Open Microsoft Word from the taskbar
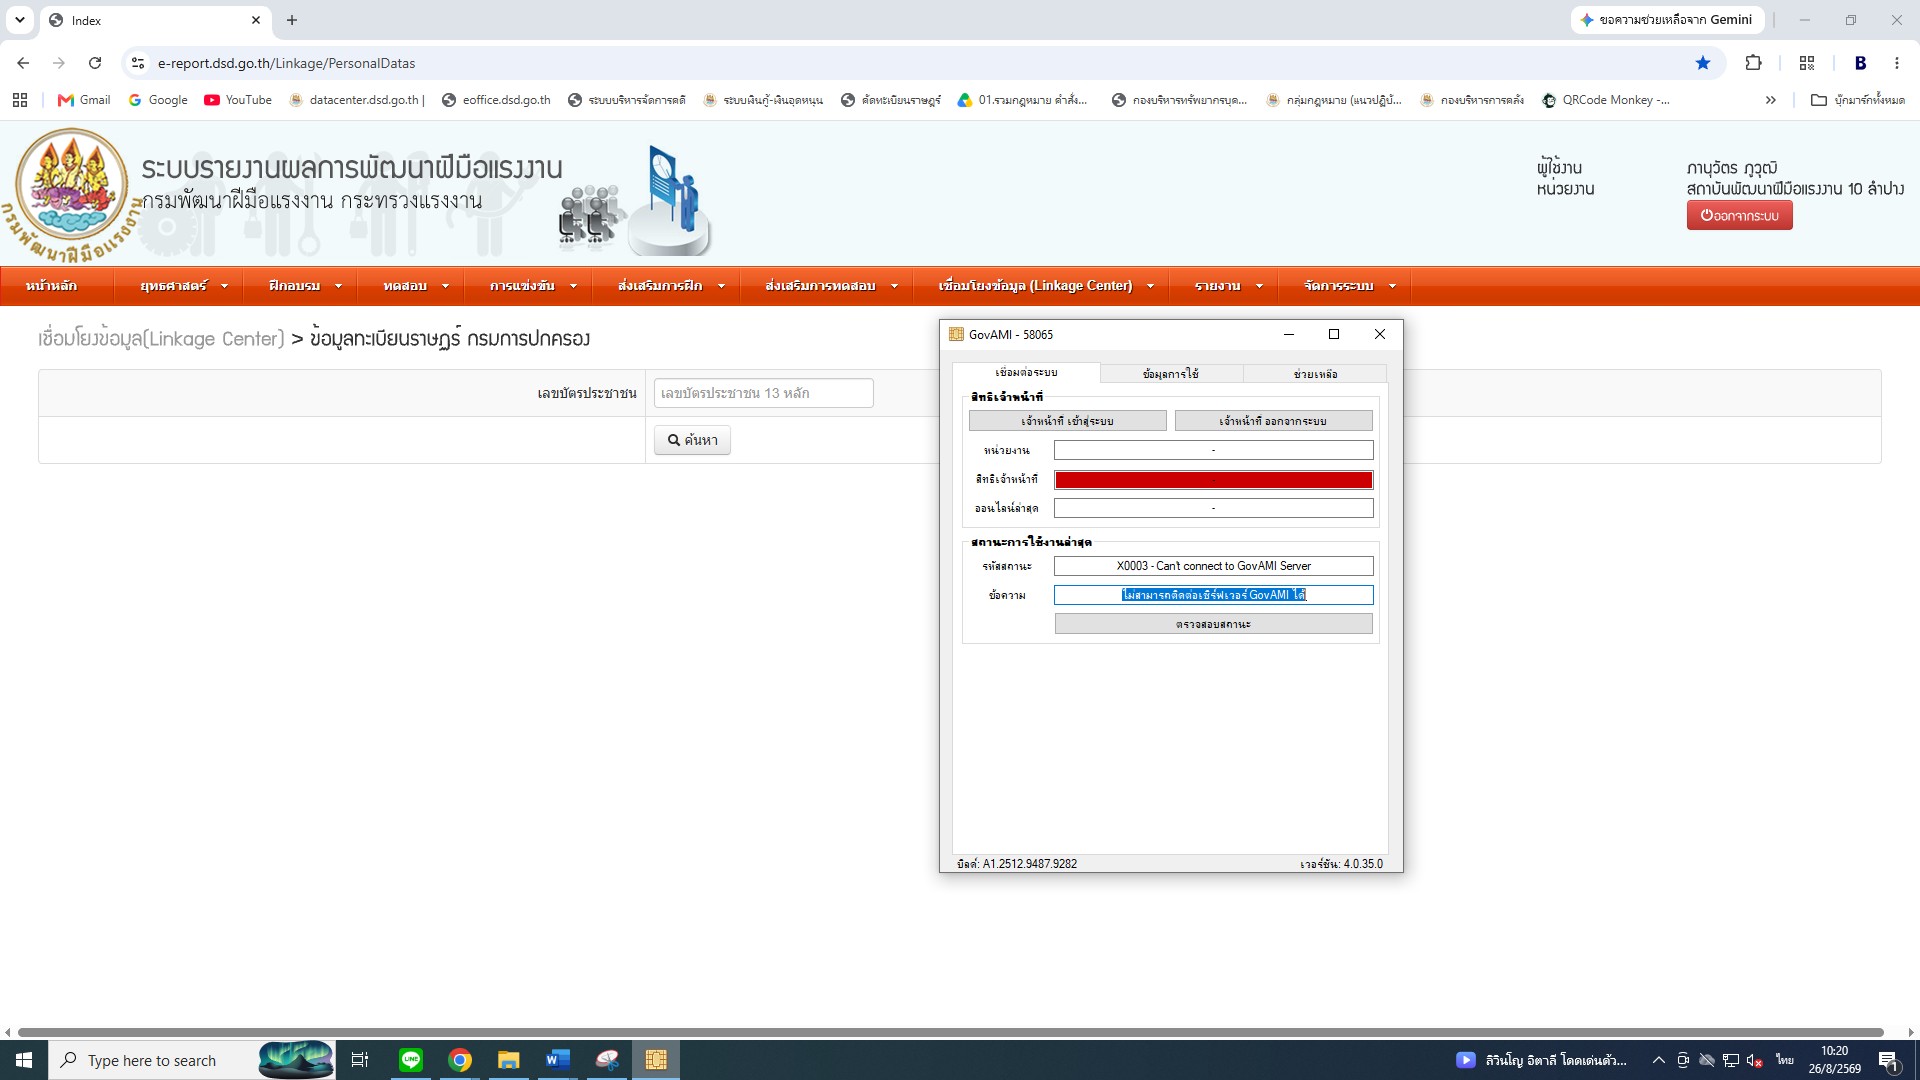1920x1080 pixels. tap(558, 1060)
